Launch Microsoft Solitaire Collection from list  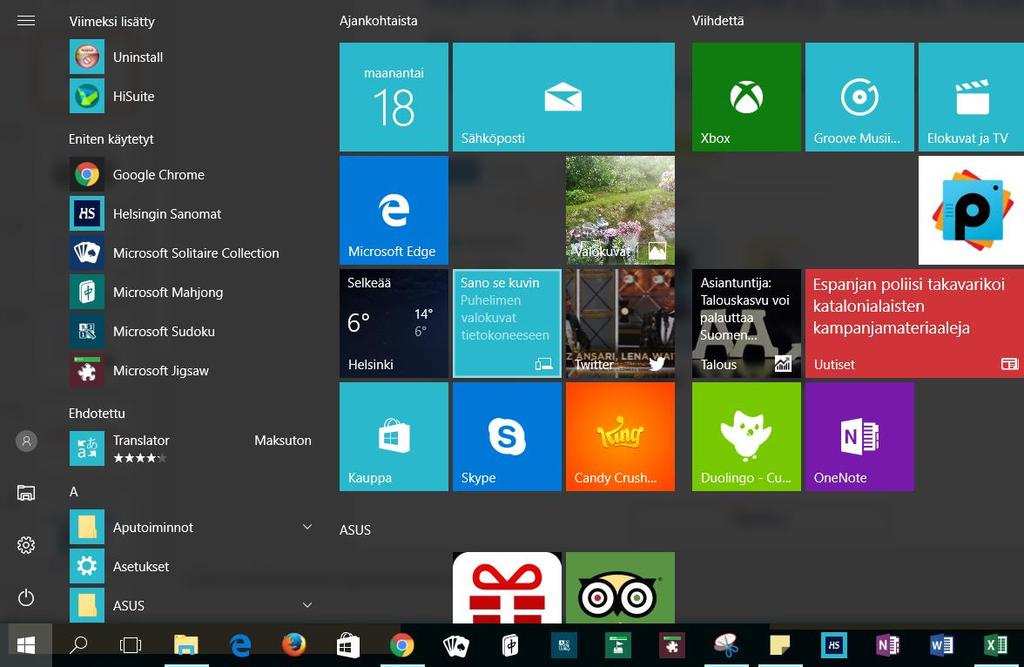(x=191, y=253)
